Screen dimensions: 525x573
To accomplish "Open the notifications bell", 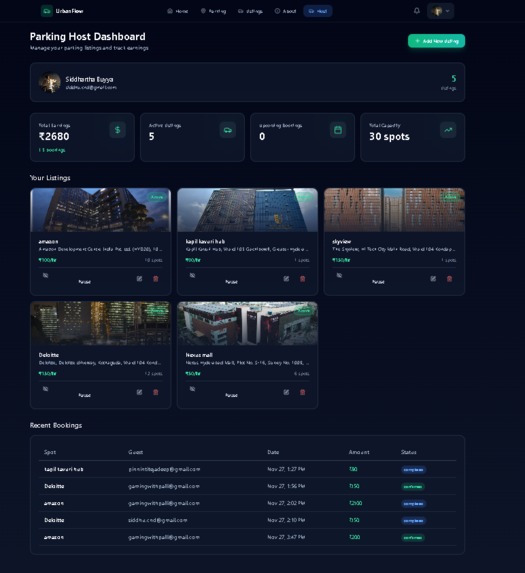I will [416, 11].
